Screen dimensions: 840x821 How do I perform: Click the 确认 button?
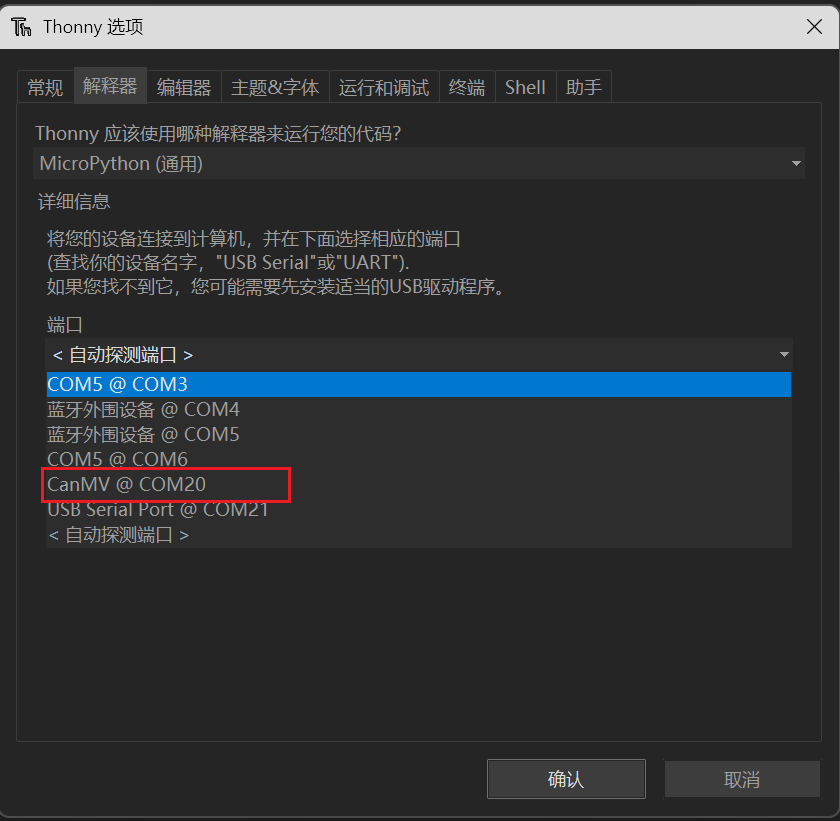[x=566, y=779]
